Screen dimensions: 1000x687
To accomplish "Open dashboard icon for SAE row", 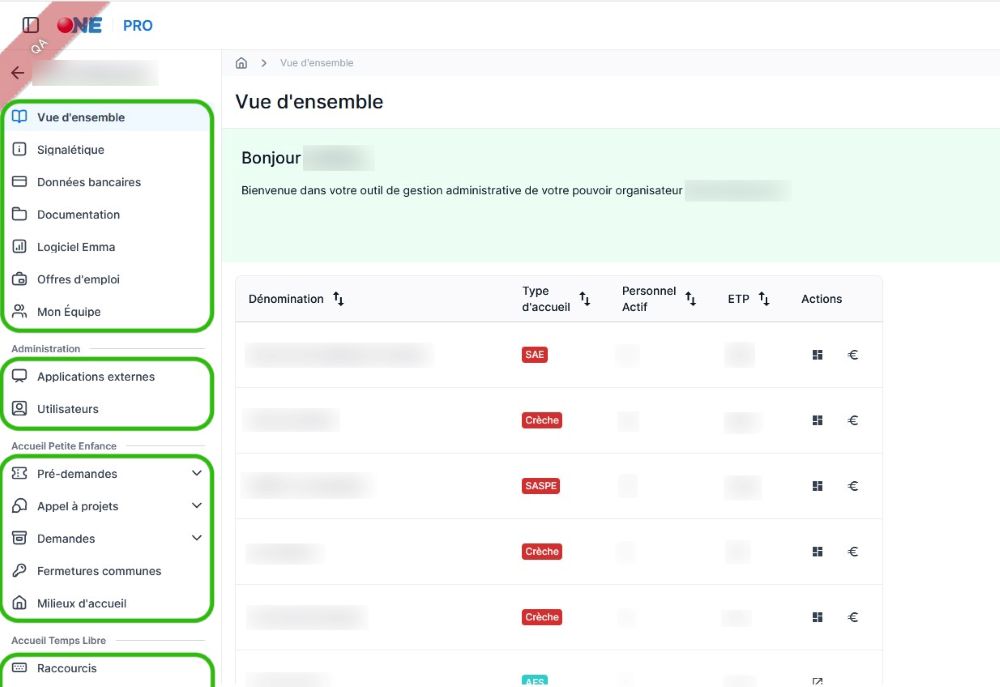I will [x=817, y=355].
